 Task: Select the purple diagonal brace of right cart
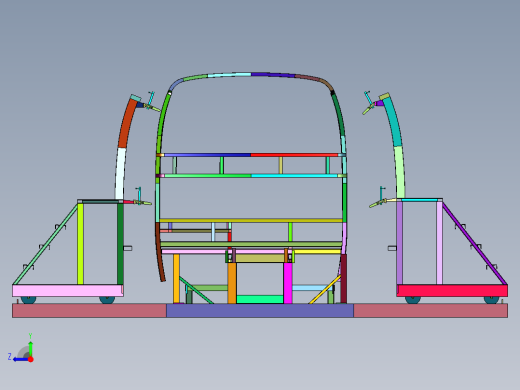pos(475,243)
